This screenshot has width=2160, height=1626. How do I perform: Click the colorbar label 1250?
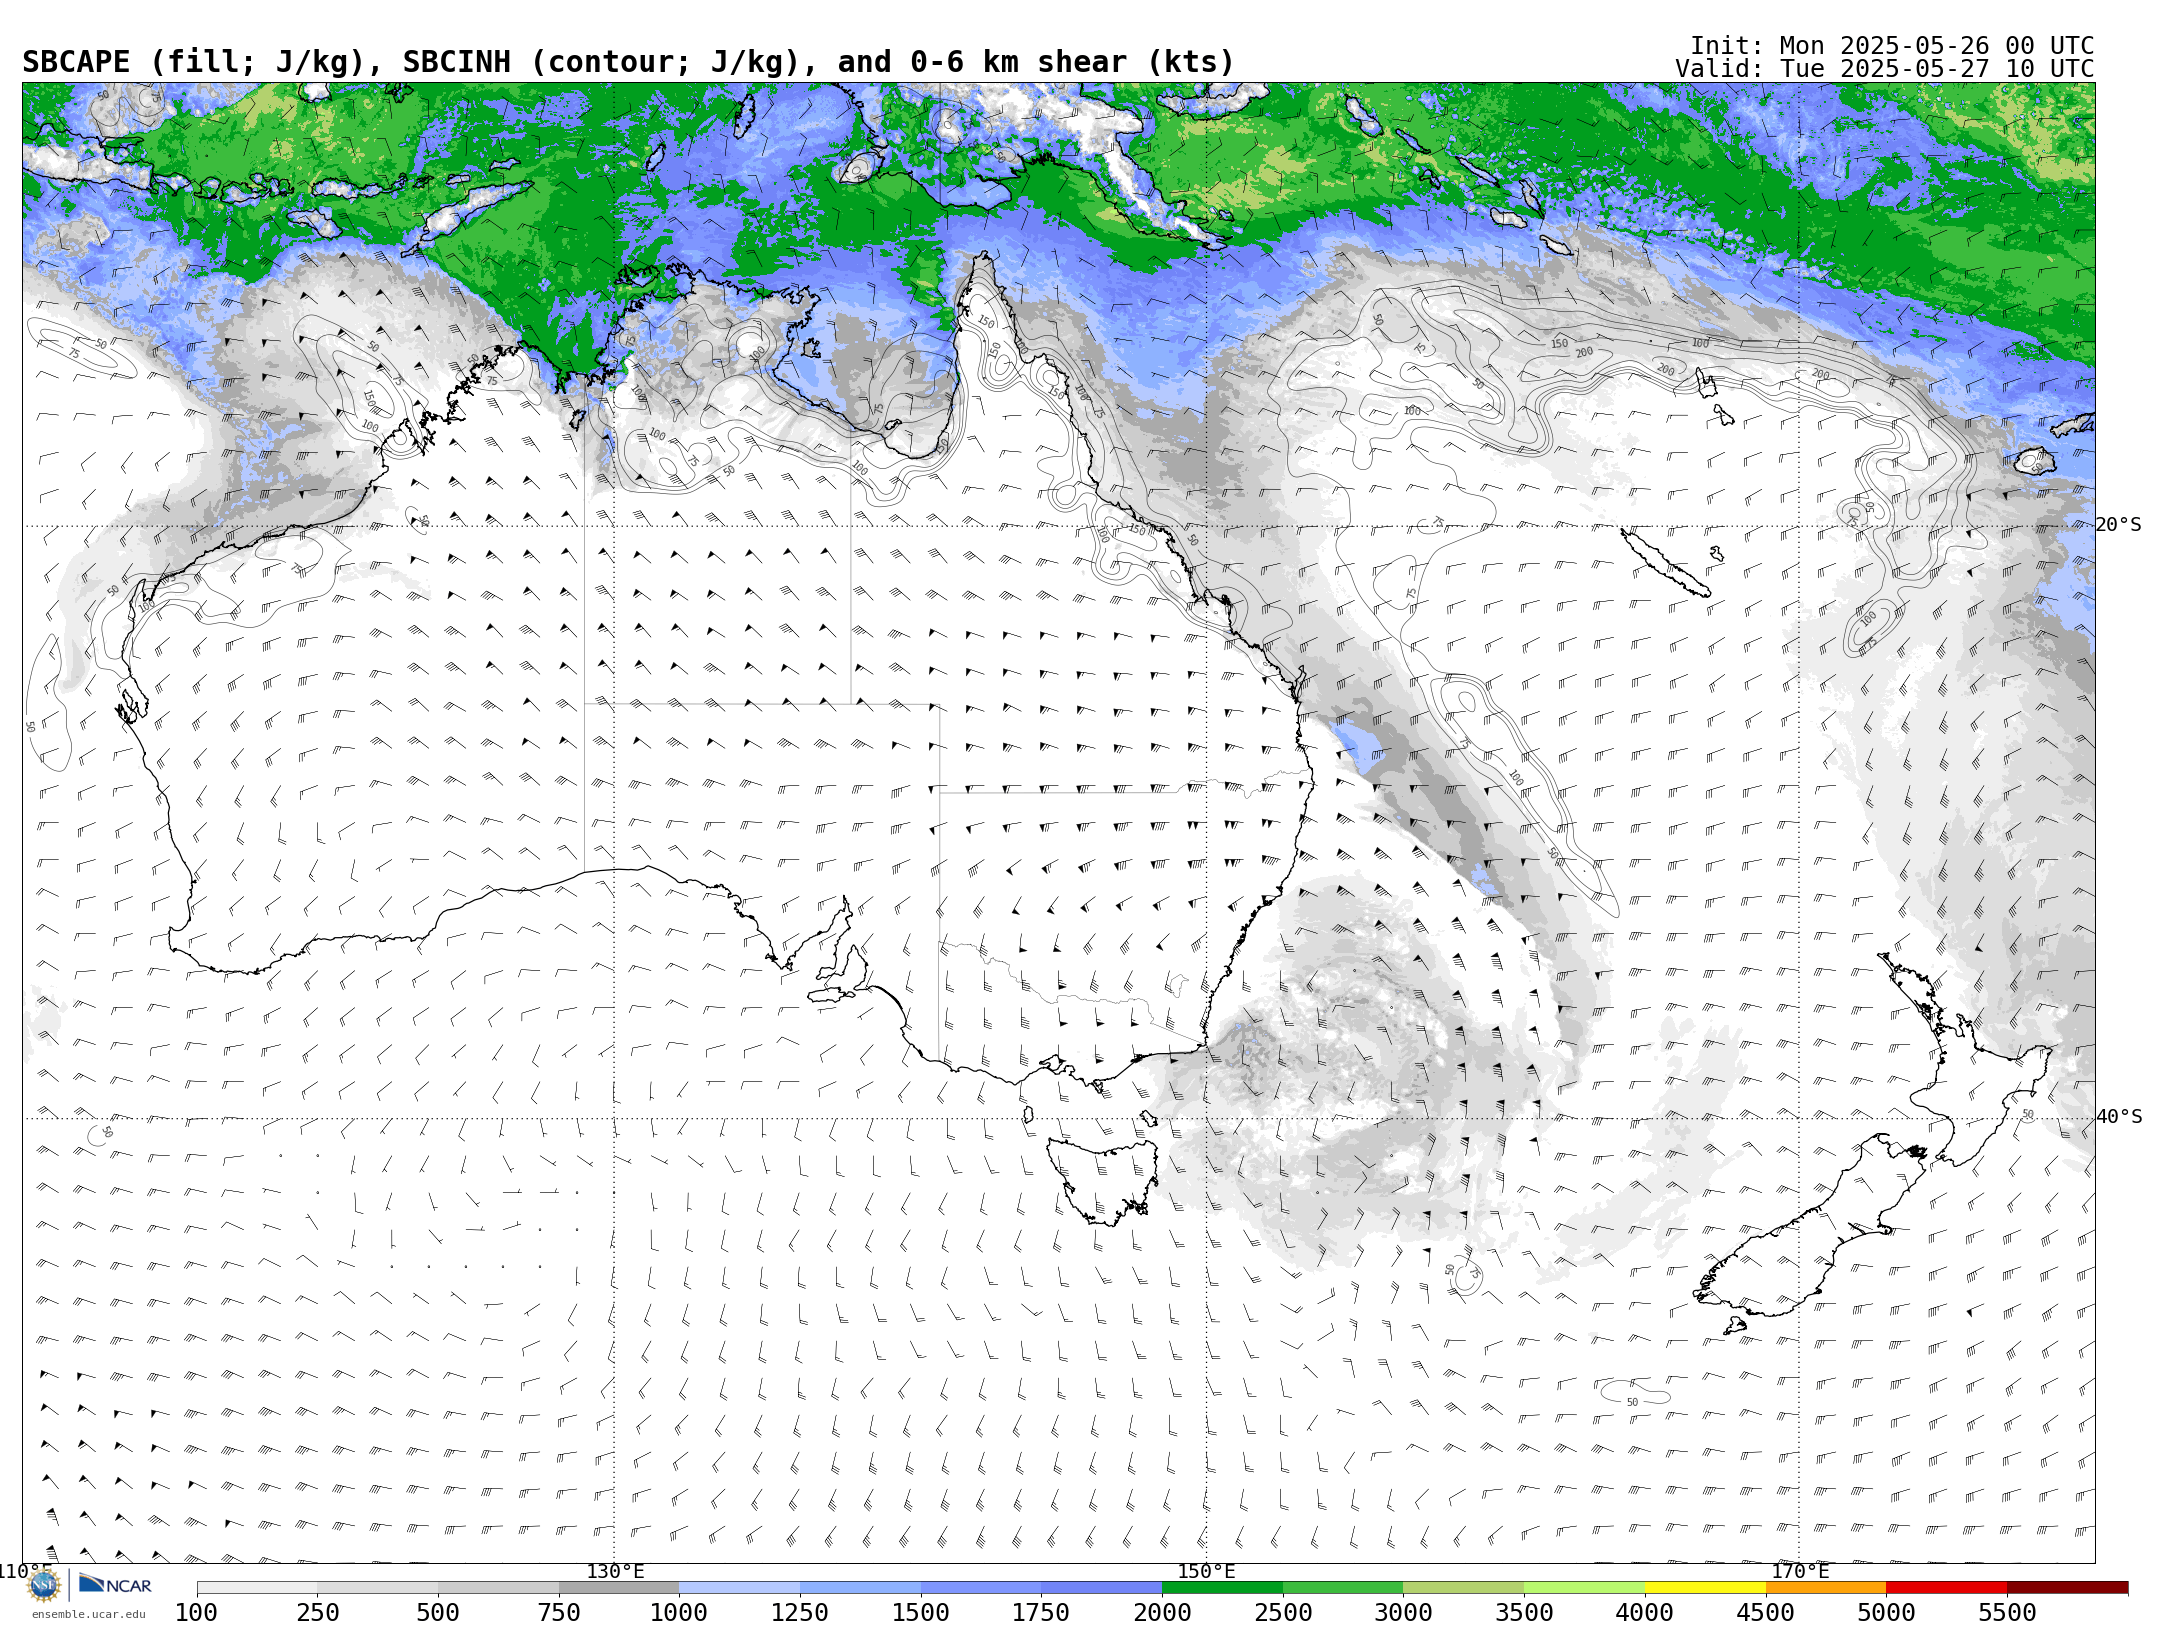click(800, 1612)
